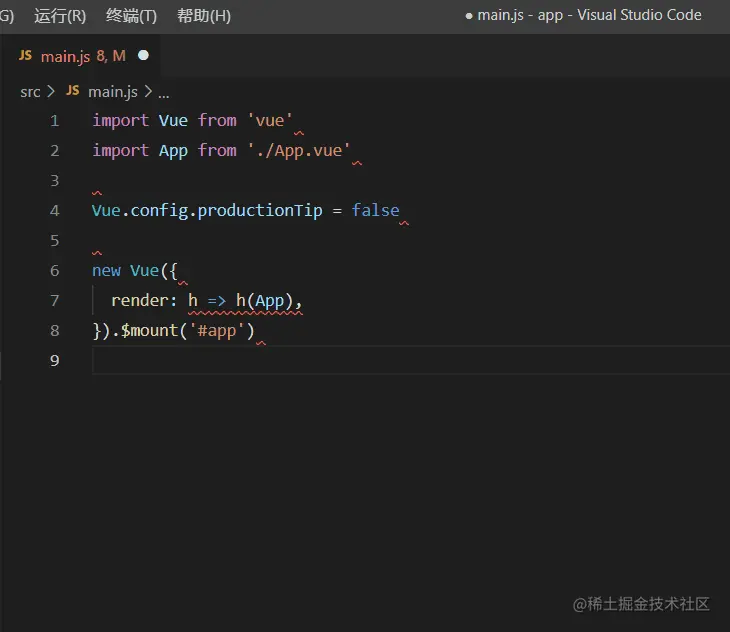Click the src breadcrumb folder
730x632 pixels.
(30, 92)
